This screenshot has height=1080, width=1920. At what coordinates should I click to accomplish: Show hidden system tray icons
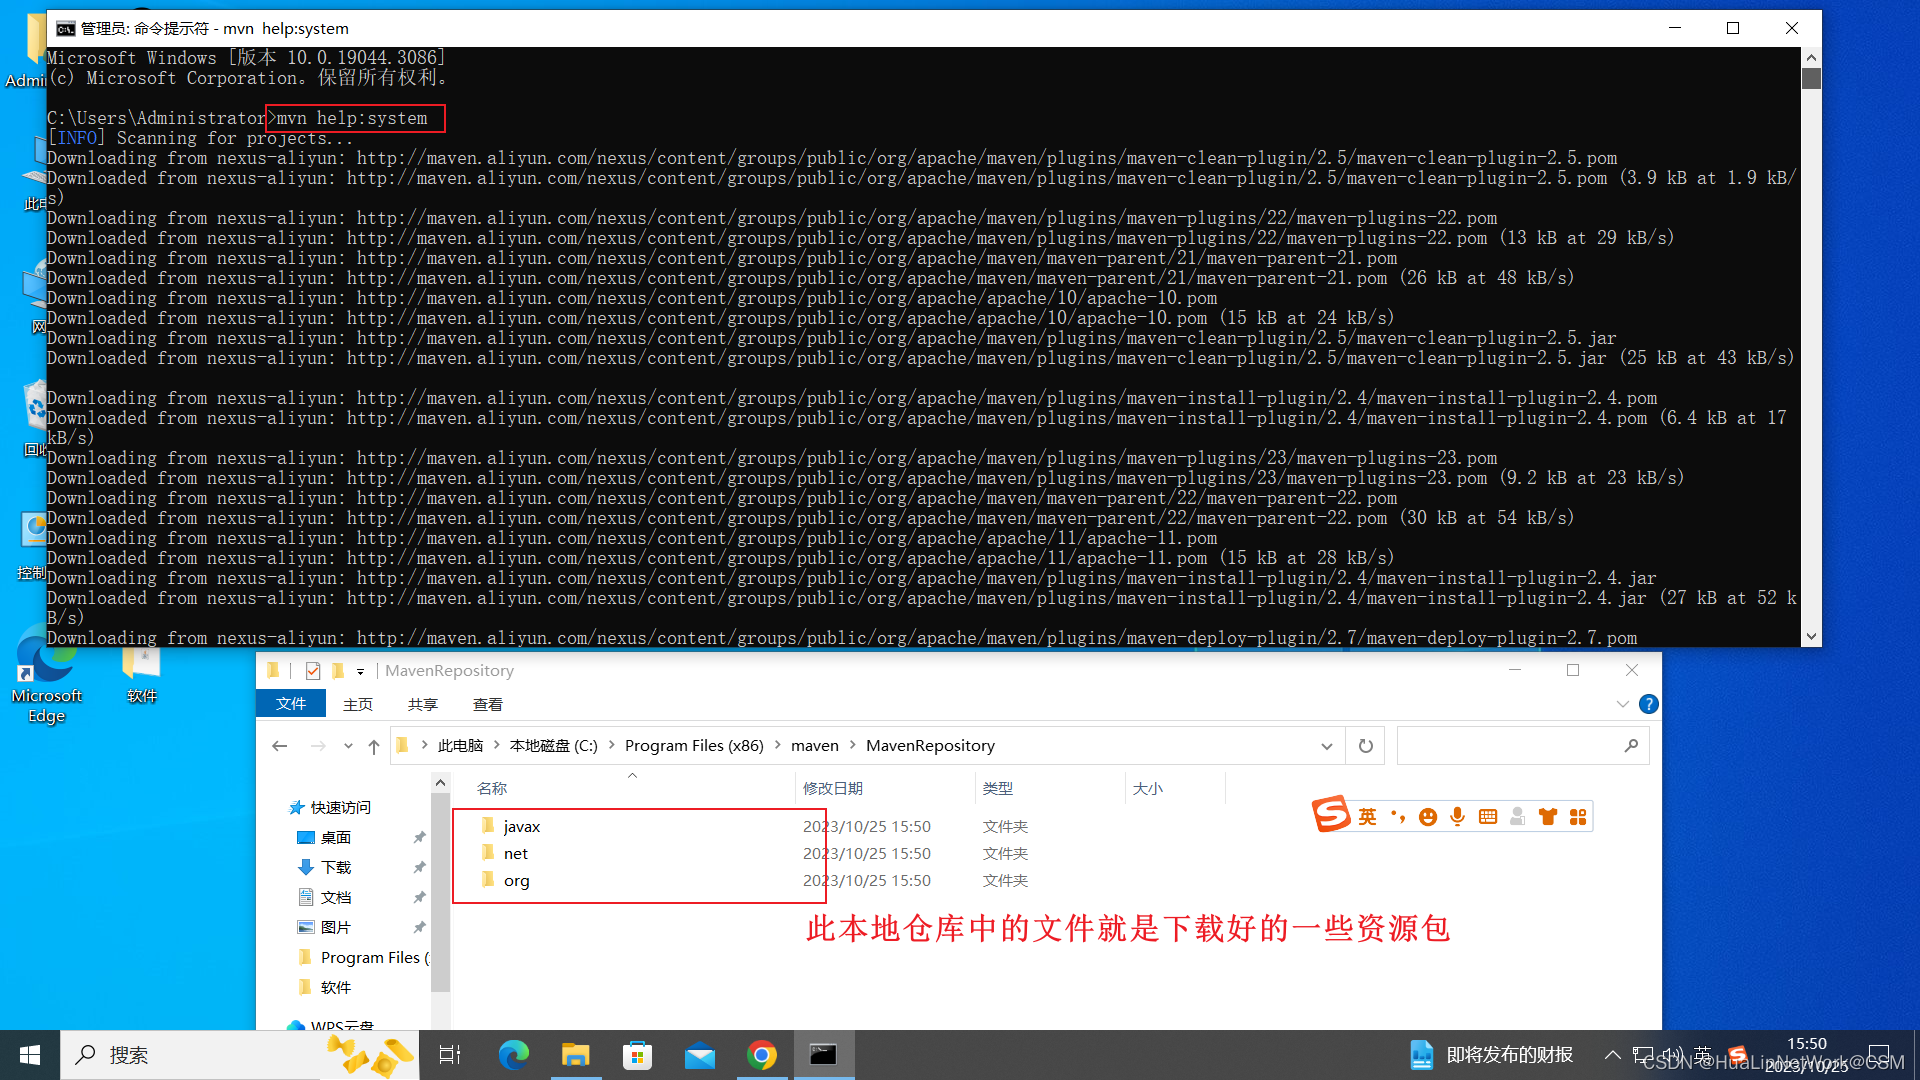(x=1612, y=1055)
